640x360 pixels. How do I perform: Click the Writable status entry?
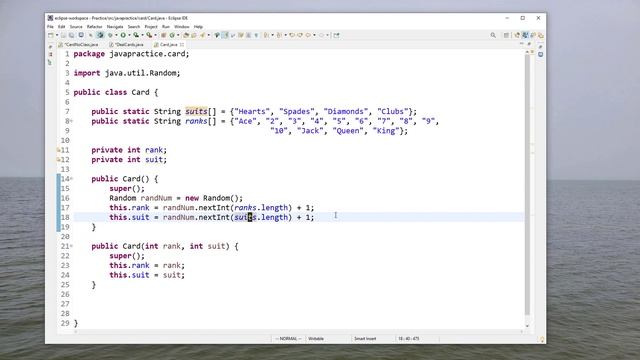pyautogui.click(x=316, y=339)
